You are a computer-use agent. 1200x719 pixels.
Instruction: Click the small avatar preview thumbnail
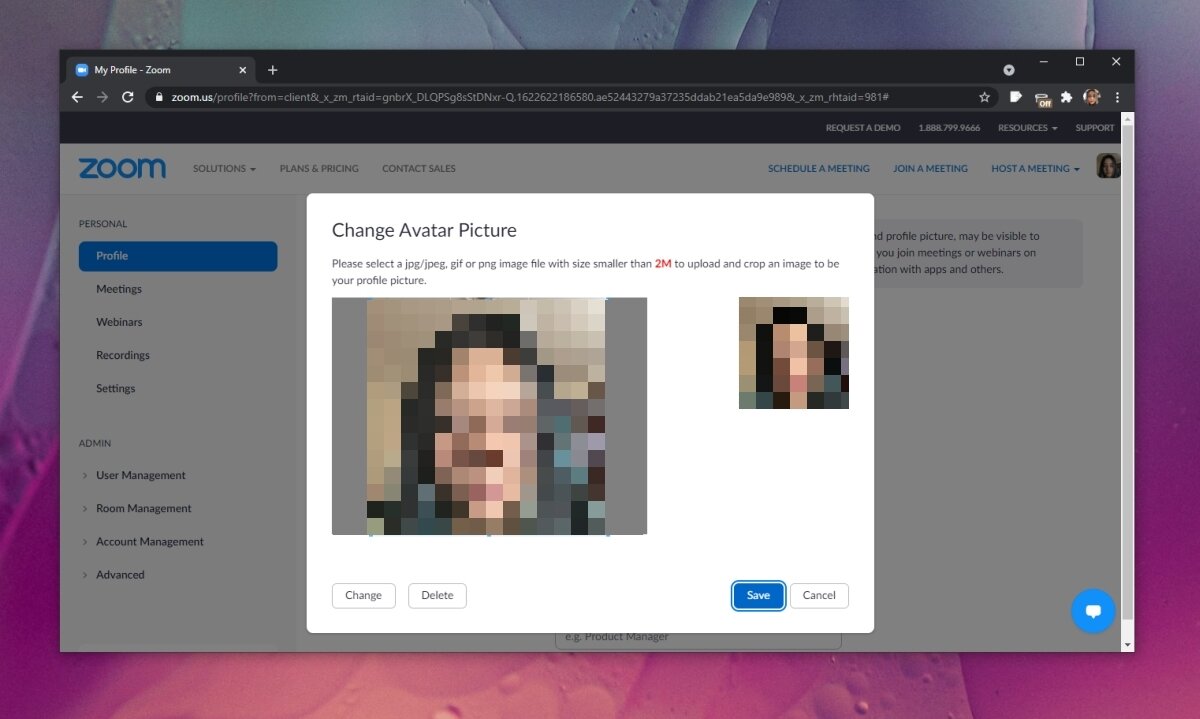coord(793,352)
